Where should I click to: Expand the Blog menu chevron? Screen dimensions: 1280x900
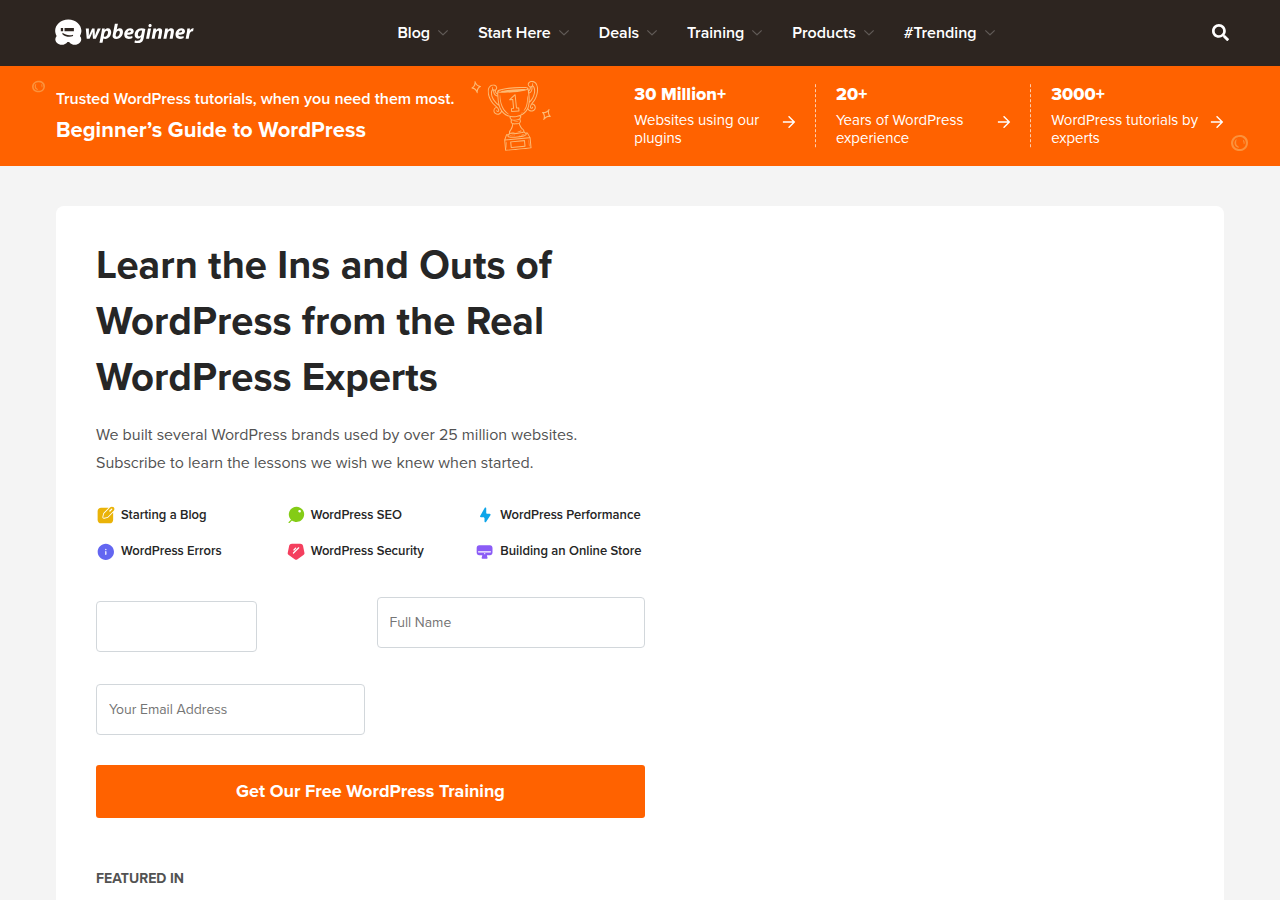(443, 33)
